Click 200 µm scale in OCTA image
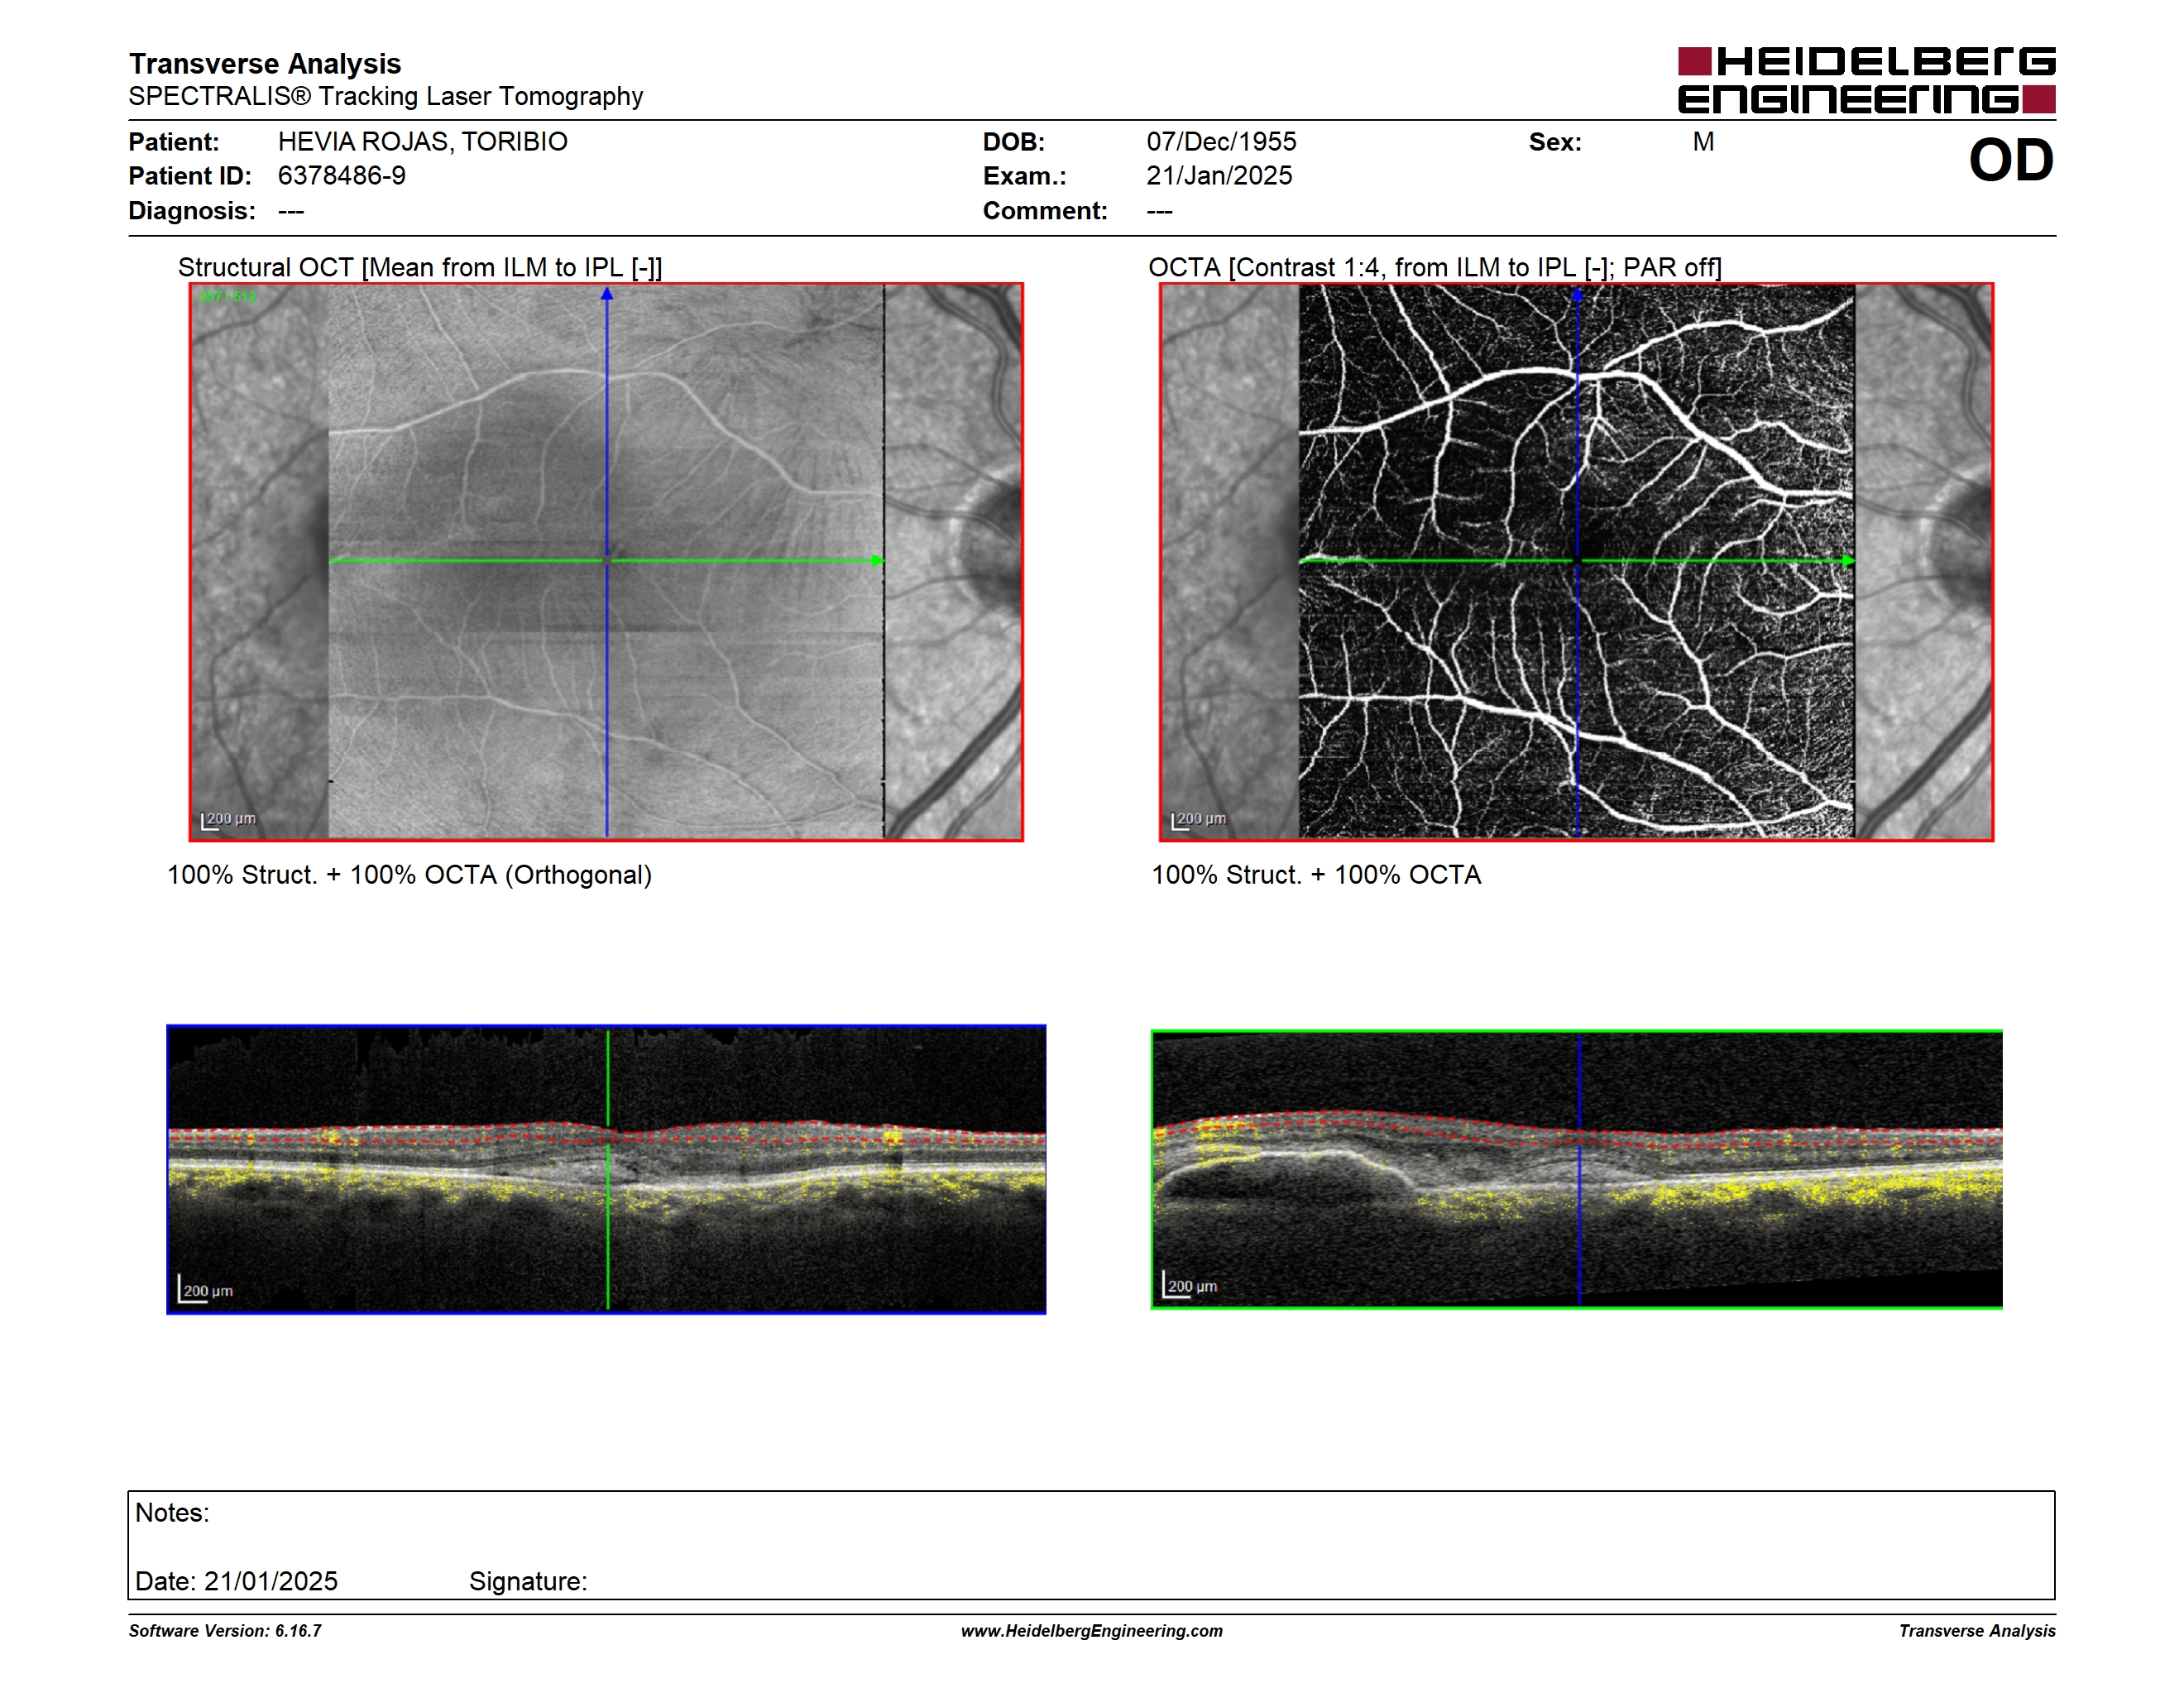 coord(1199,820)
